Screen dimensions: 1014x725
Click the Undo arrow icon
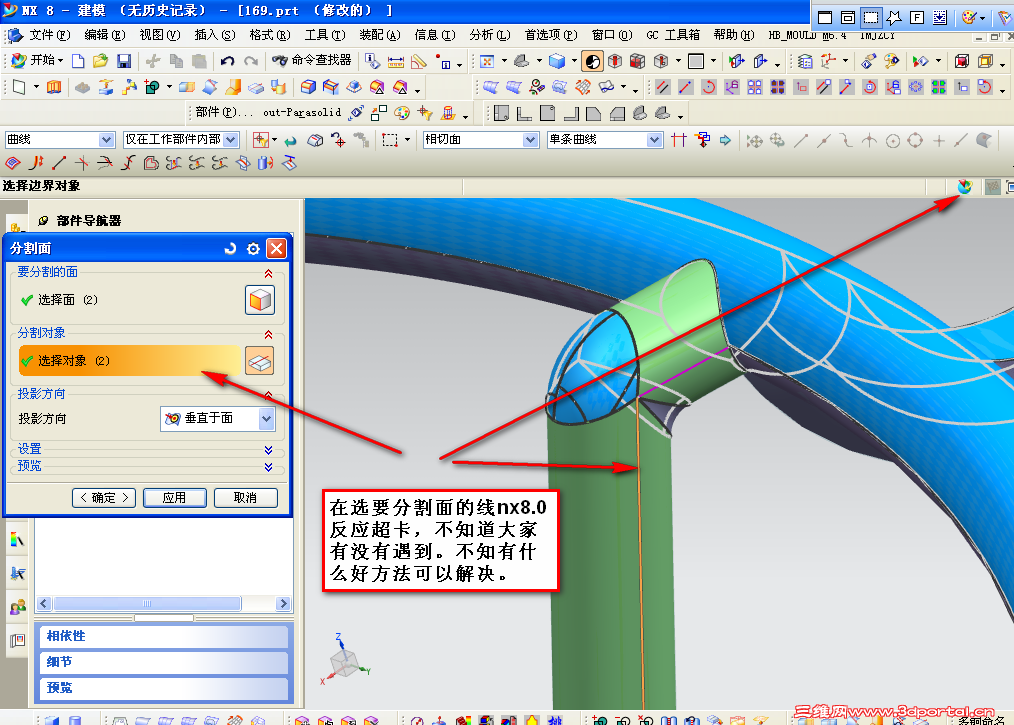227,61
